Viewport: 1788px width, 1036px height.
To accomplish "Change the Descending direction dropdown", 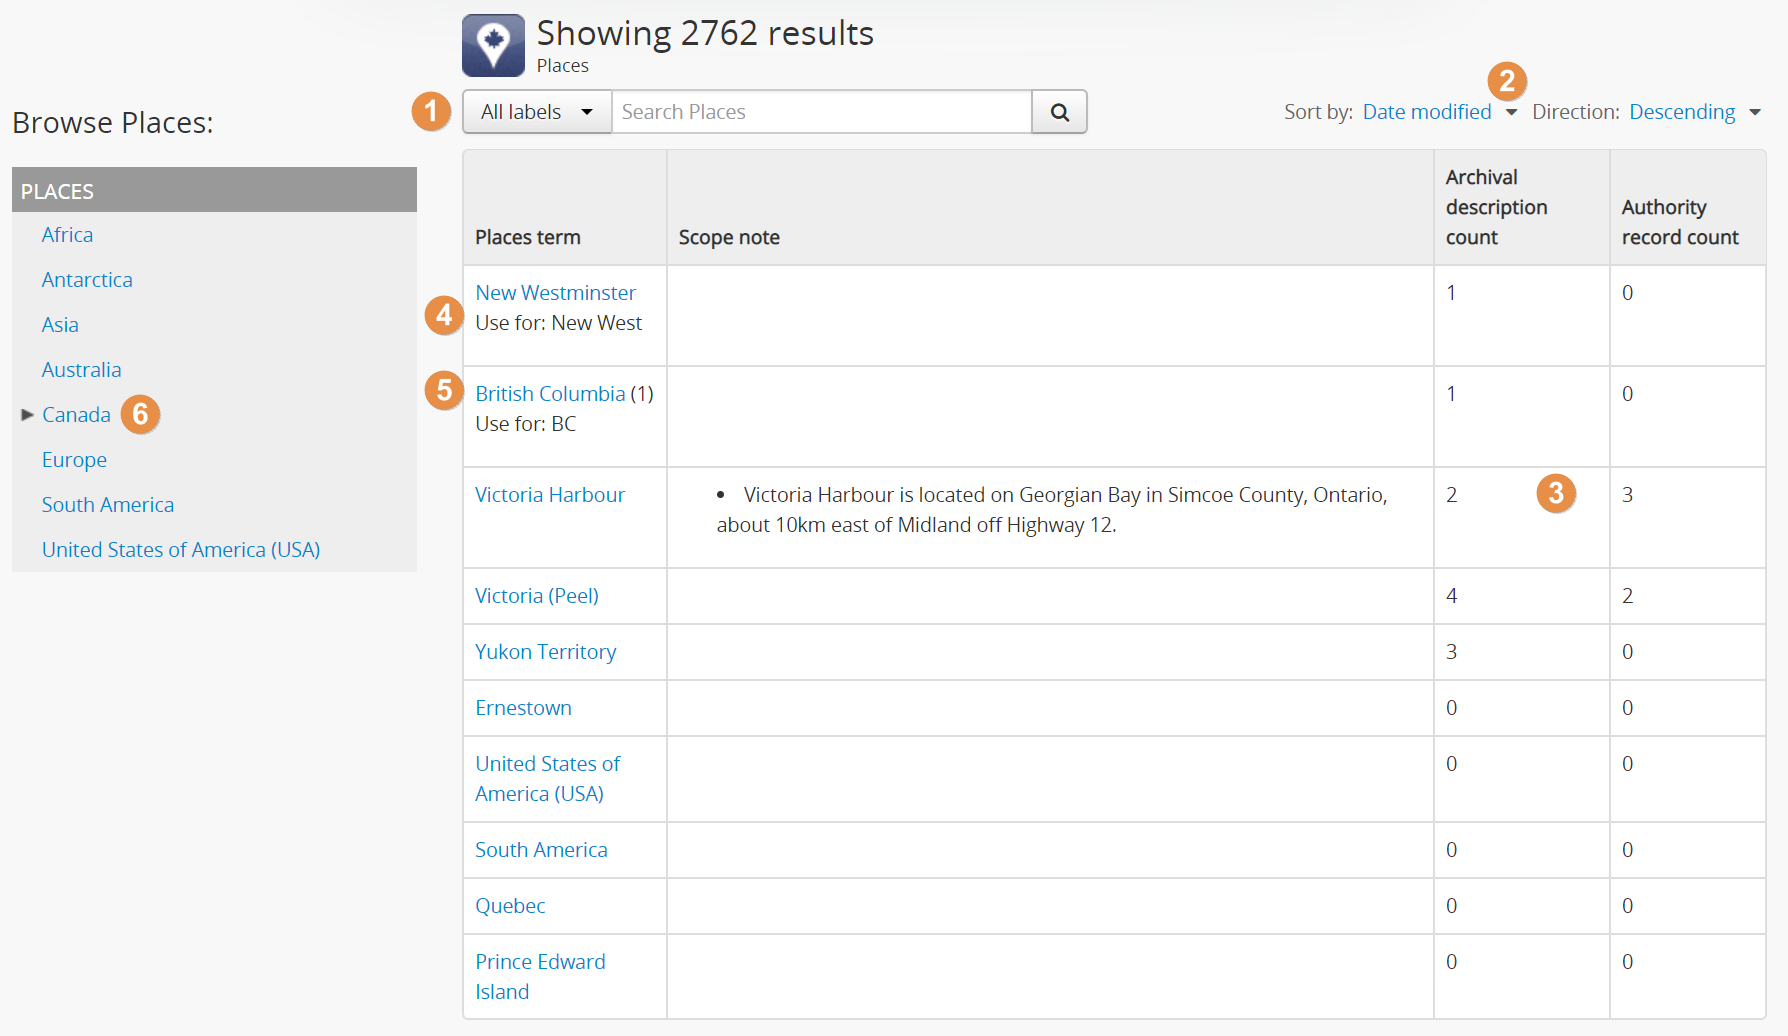I will 1694,112.
